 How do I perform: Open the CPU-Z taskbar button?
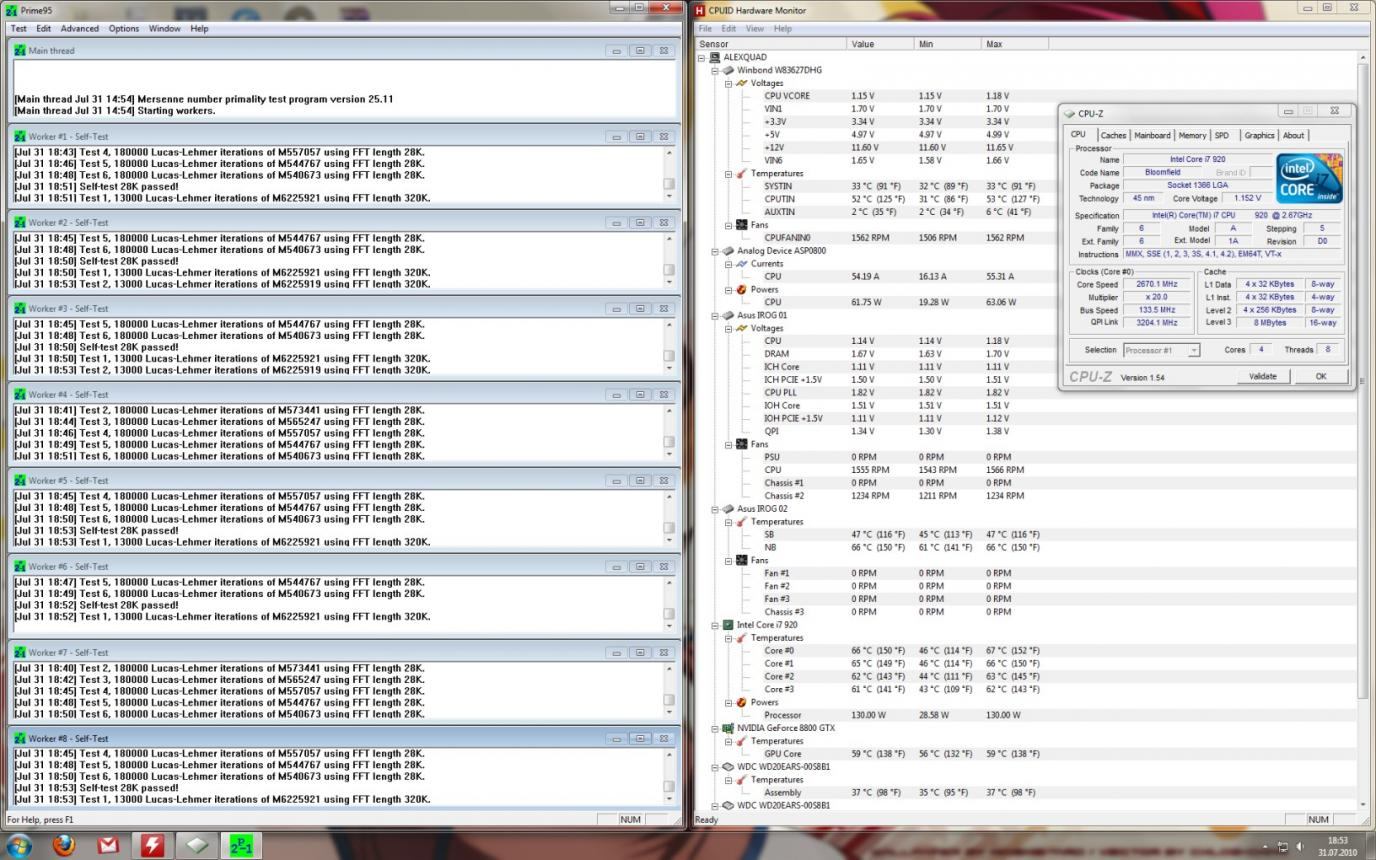point(196,845)
